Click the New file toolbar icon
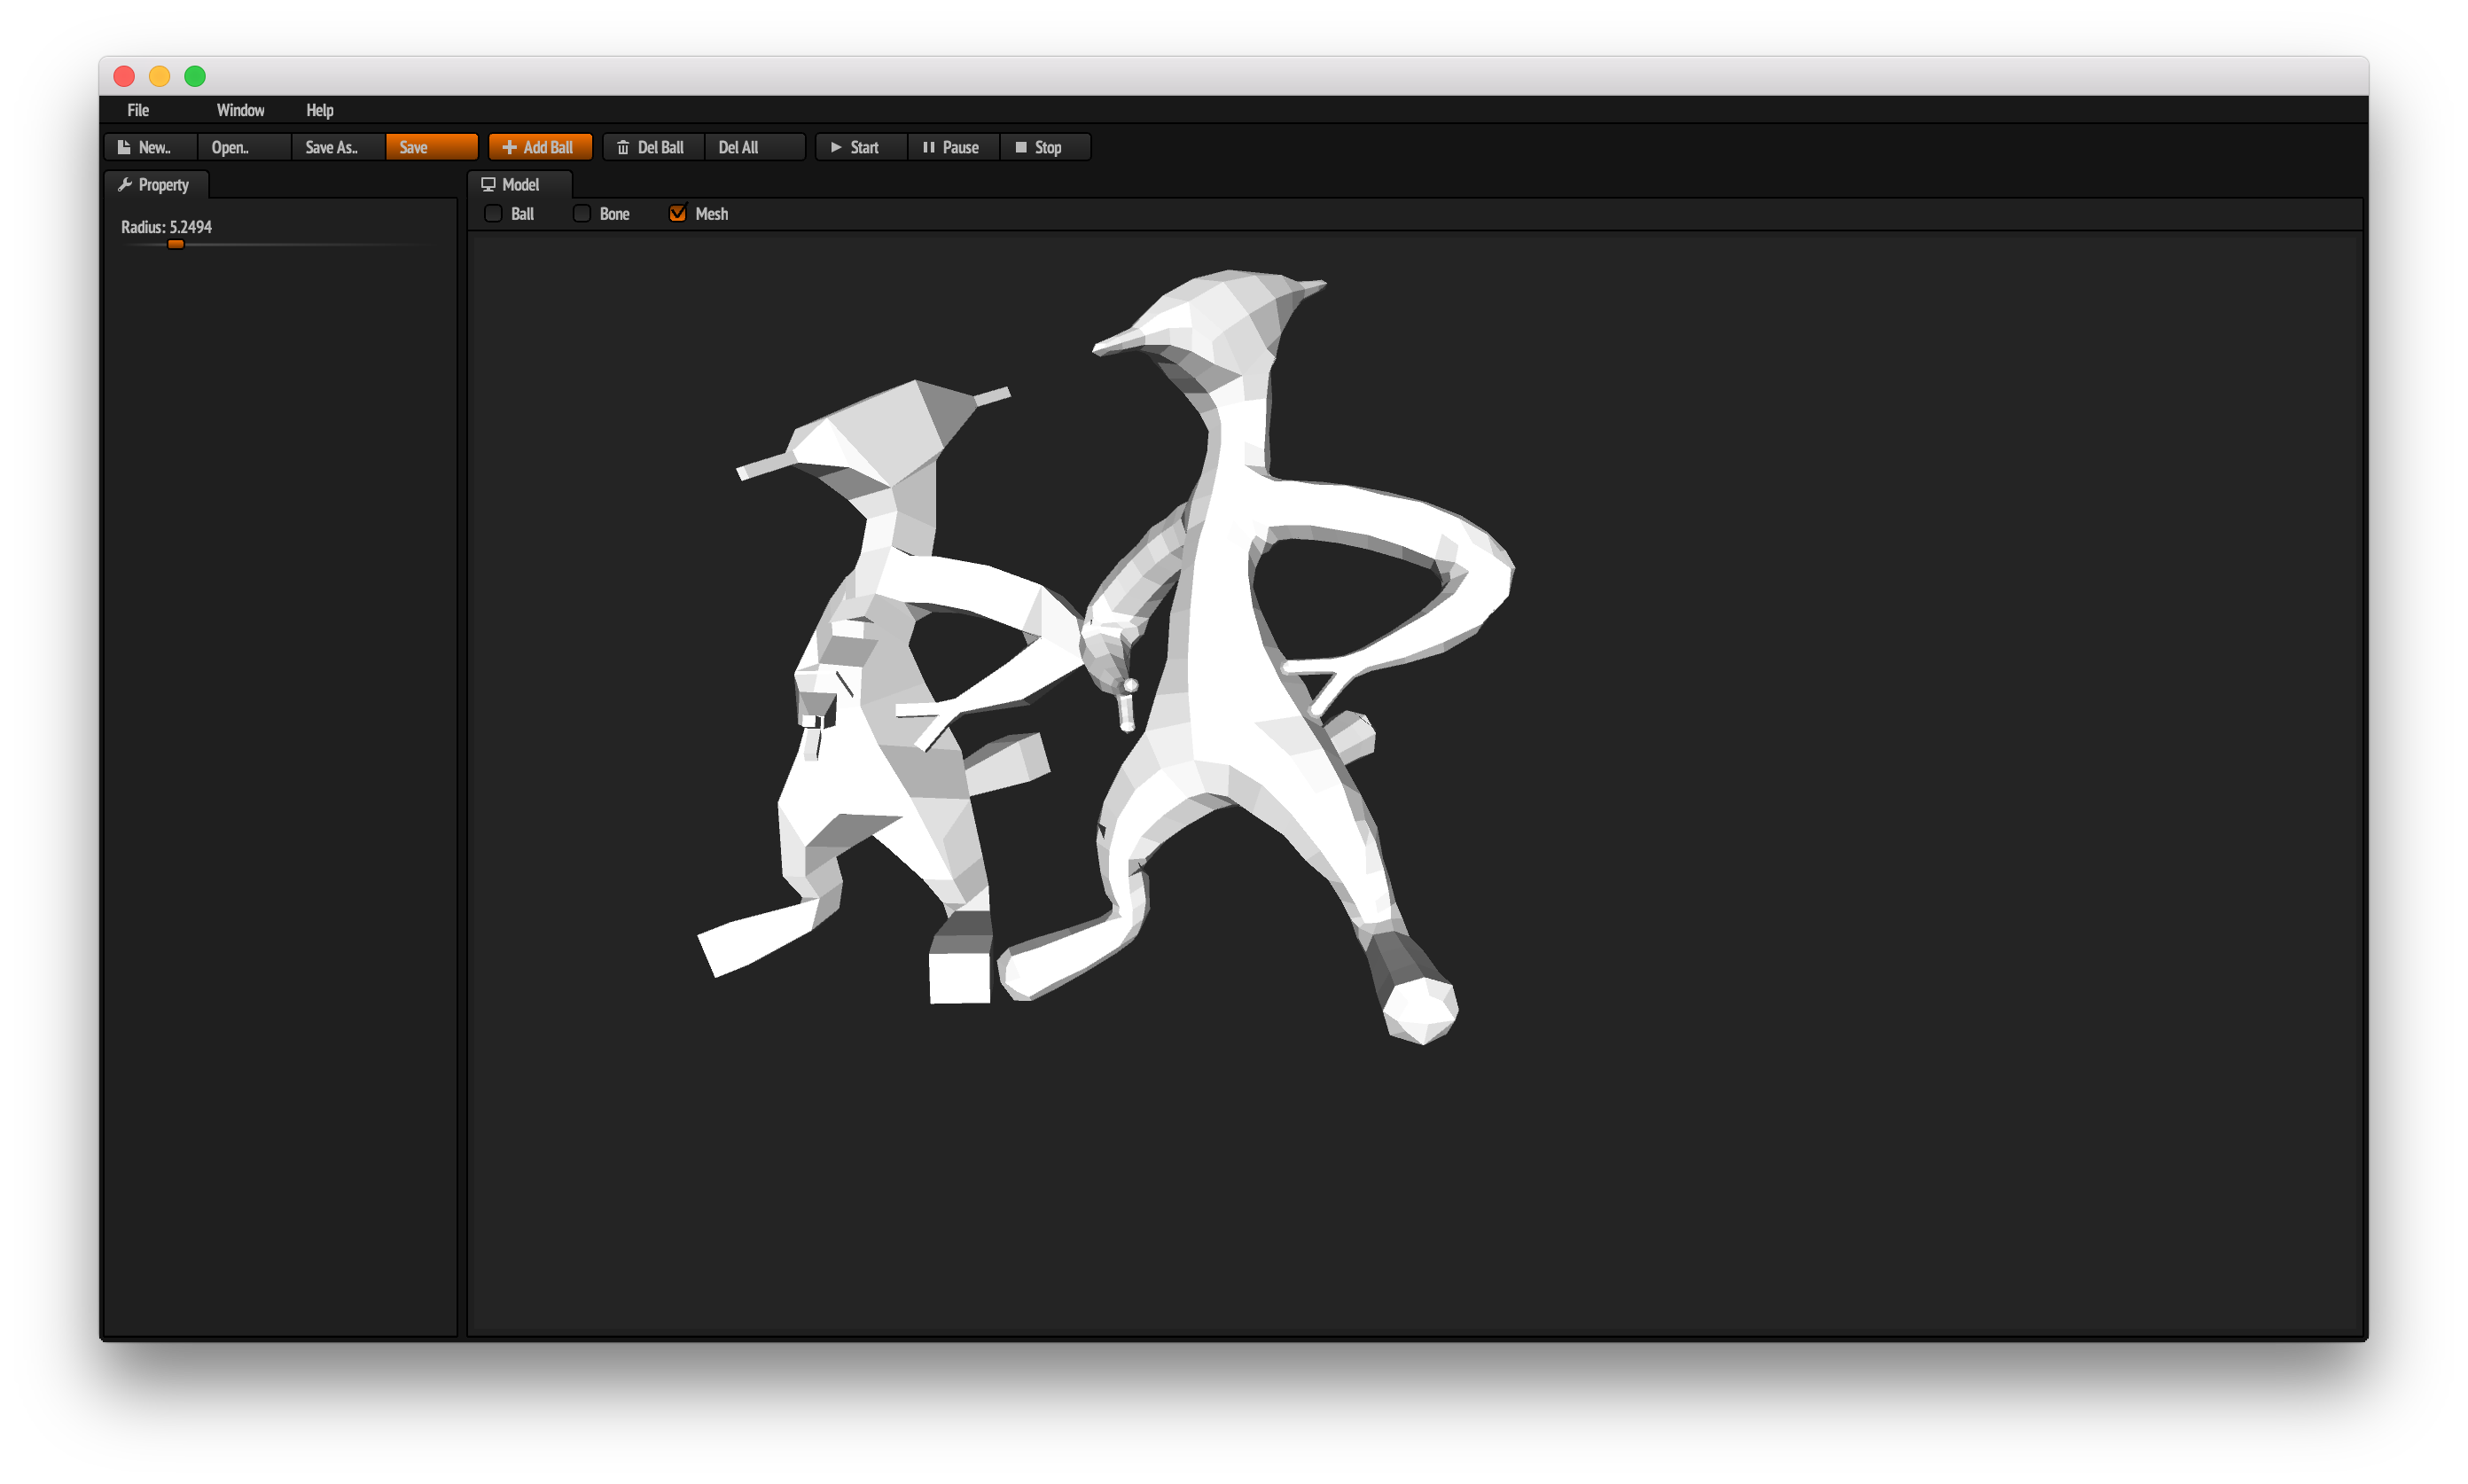 coord(124,147)
